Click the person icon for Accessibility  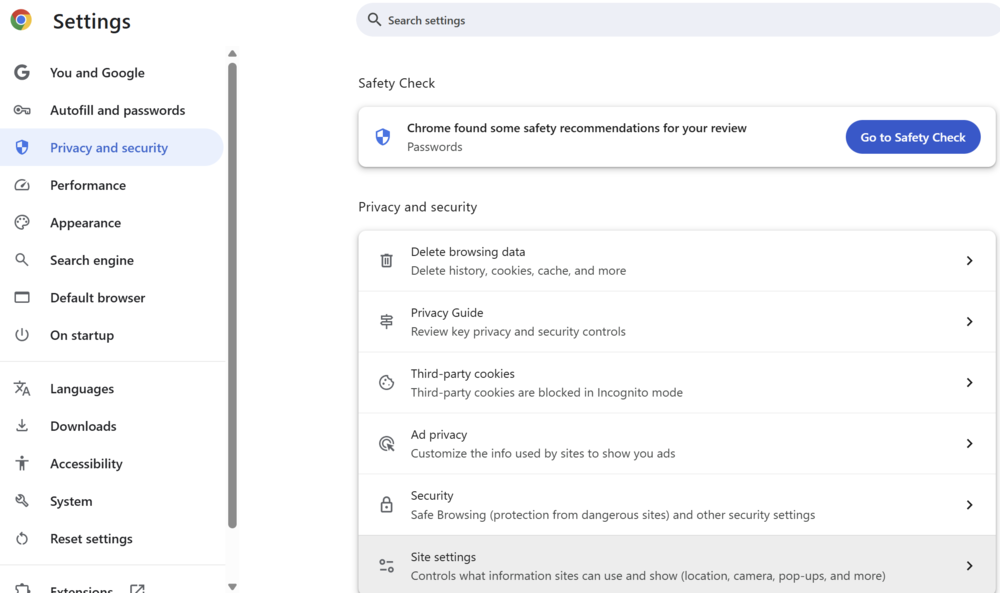click(x=22, y=463)
